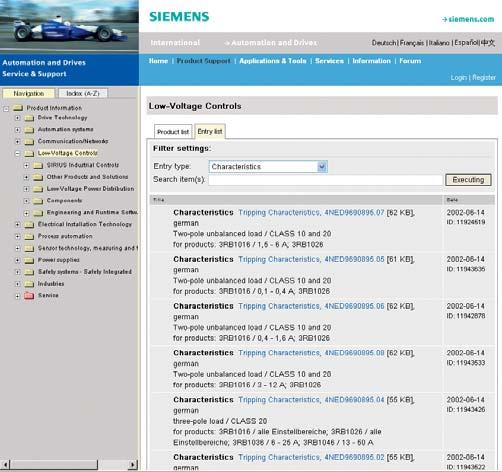This screenshot has height=472, width=502.
Task: Open Tripping Characteristics 4NED9690895.06 link
Action: [311, 306]
